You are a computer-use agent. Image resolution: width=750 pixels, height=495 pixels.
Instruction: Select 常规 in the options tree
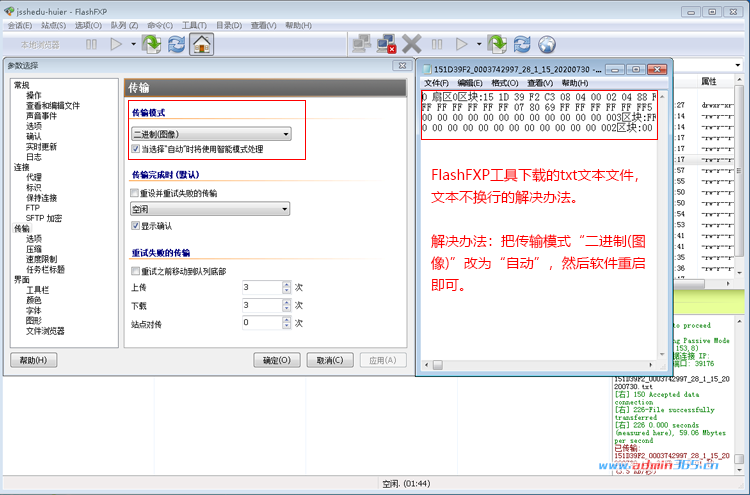pyautogui.click(x=22, y=85)
